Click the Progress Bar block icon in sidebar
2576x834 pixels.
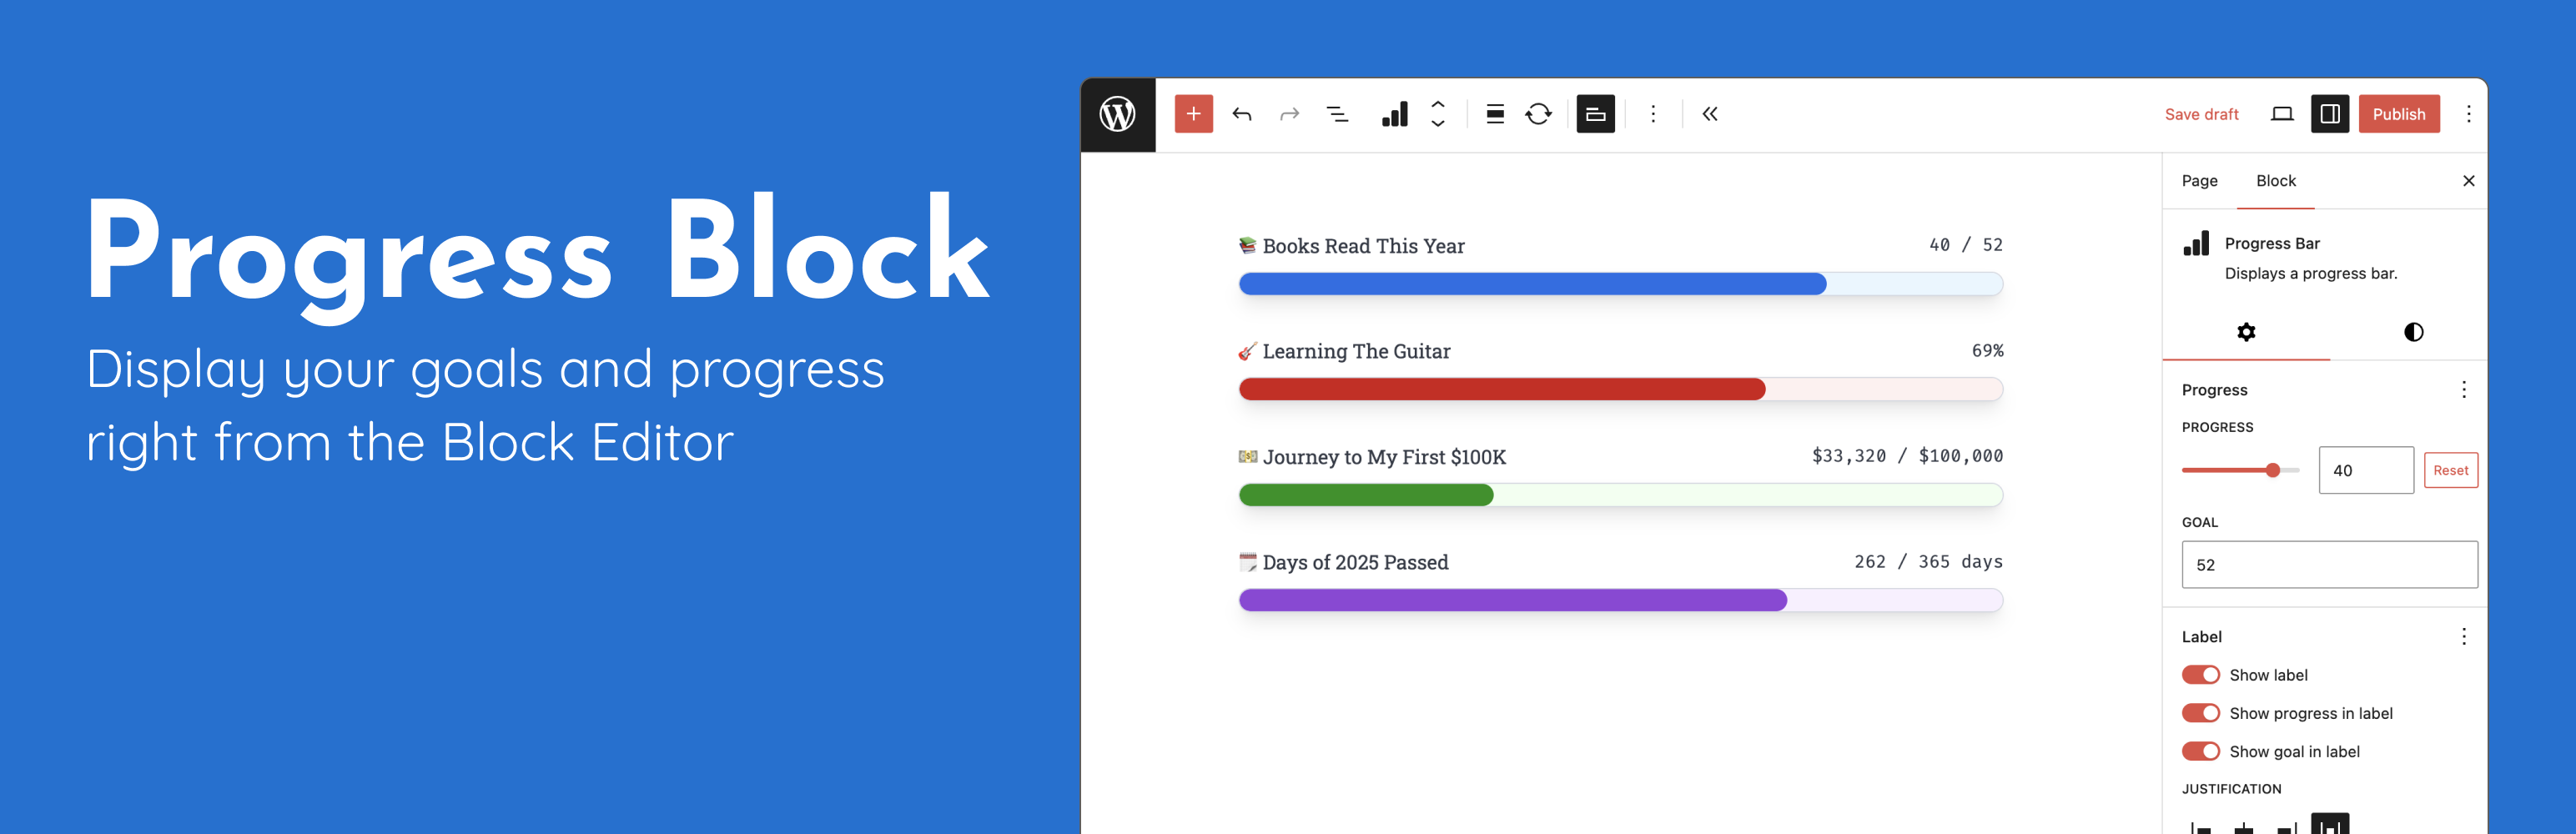[x=2196, y=244]
